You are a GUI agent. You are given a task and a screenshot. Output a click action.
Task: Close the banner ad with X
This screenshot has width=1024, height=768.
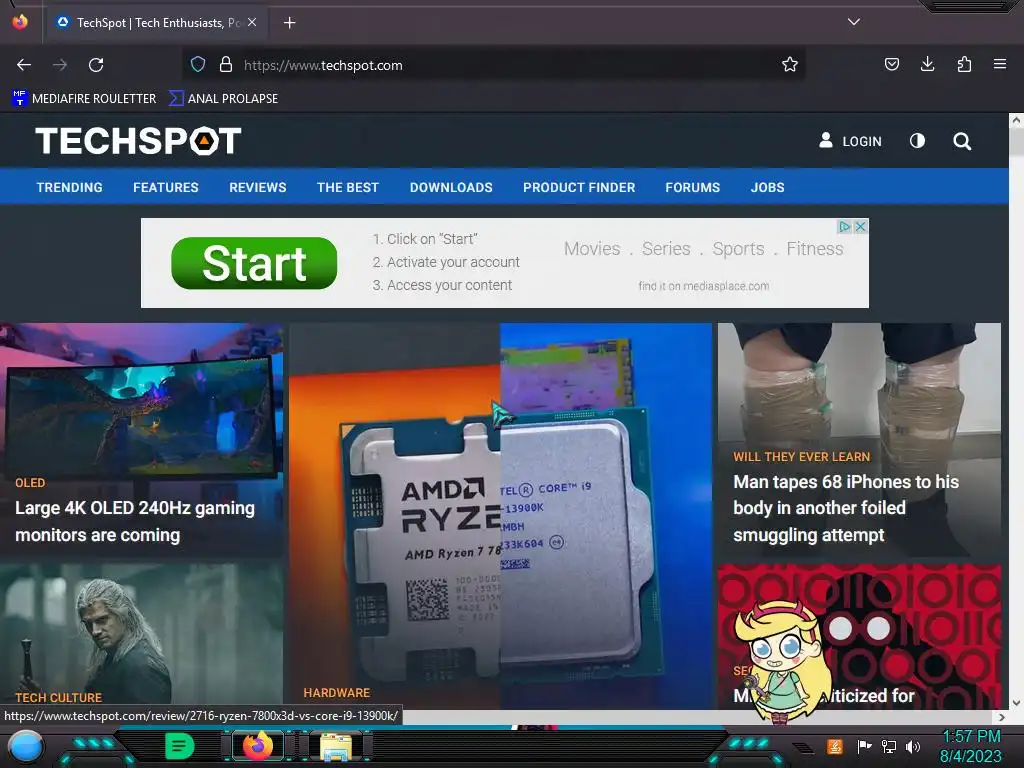861,226
